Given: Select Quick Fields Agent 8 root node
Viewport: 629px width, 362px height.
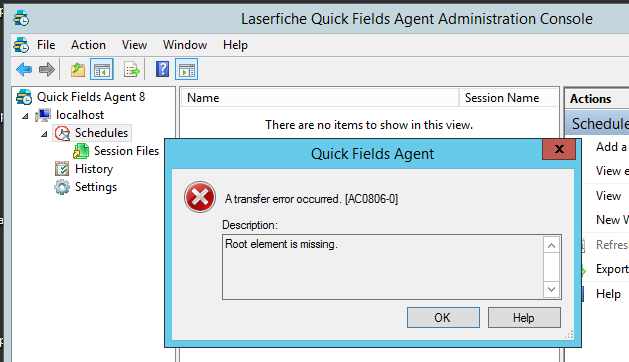Looking at the screenshot, I should coord(91,97).
